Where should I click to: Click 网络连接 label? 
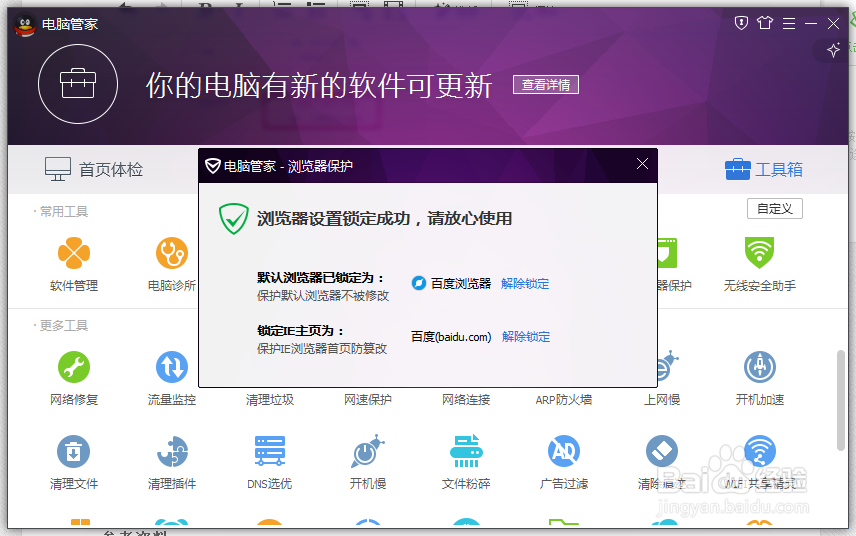(x=466, y=400)
